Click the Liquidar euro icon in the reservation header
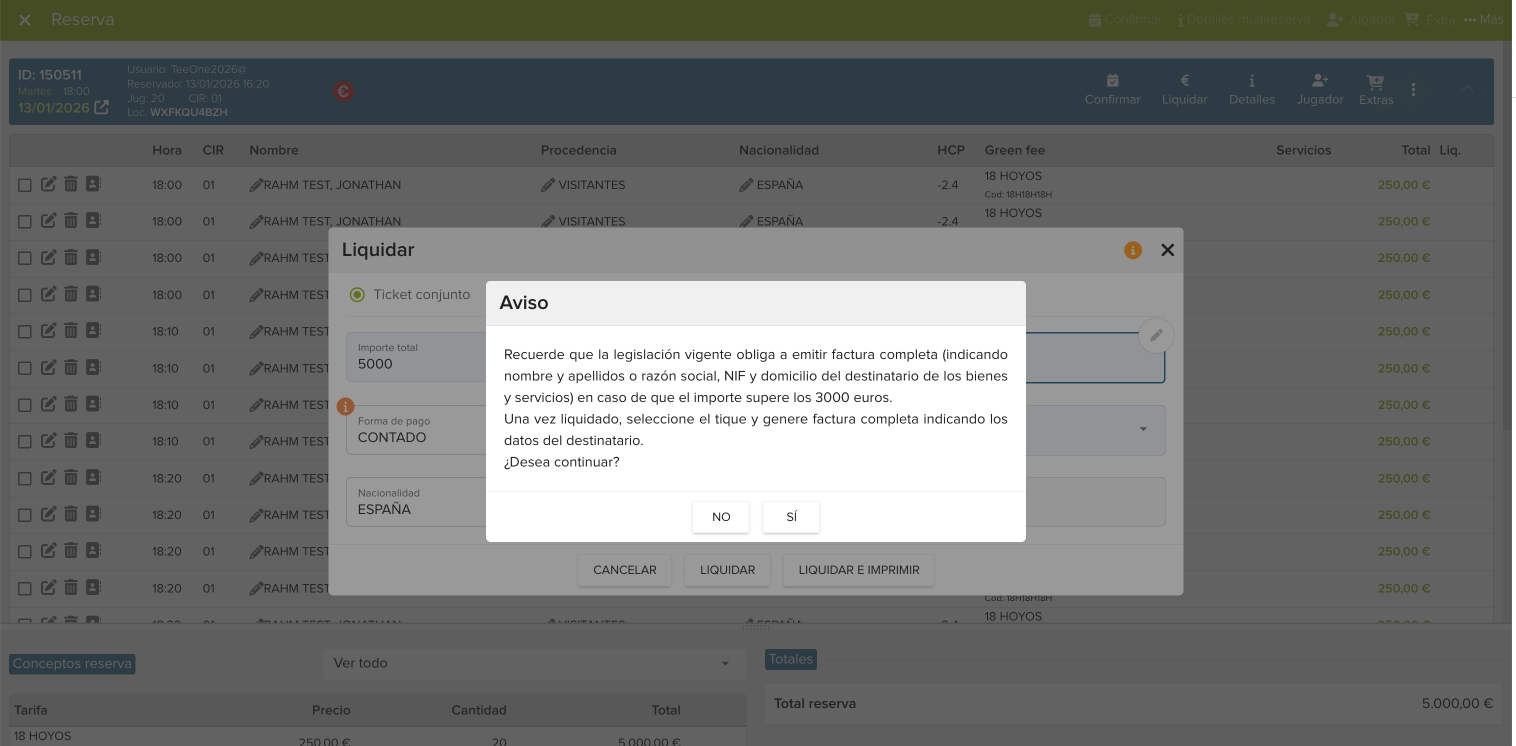The height and width of the screenshot is (746, 1516). [1184, 81]
